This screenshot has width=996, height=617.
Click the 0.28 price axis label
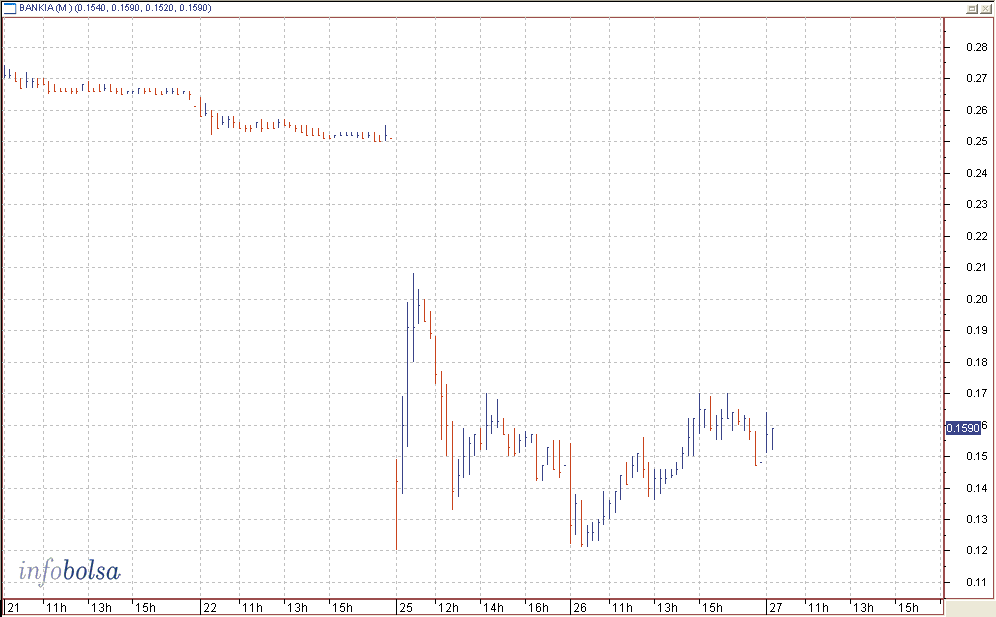pos(976,47)
